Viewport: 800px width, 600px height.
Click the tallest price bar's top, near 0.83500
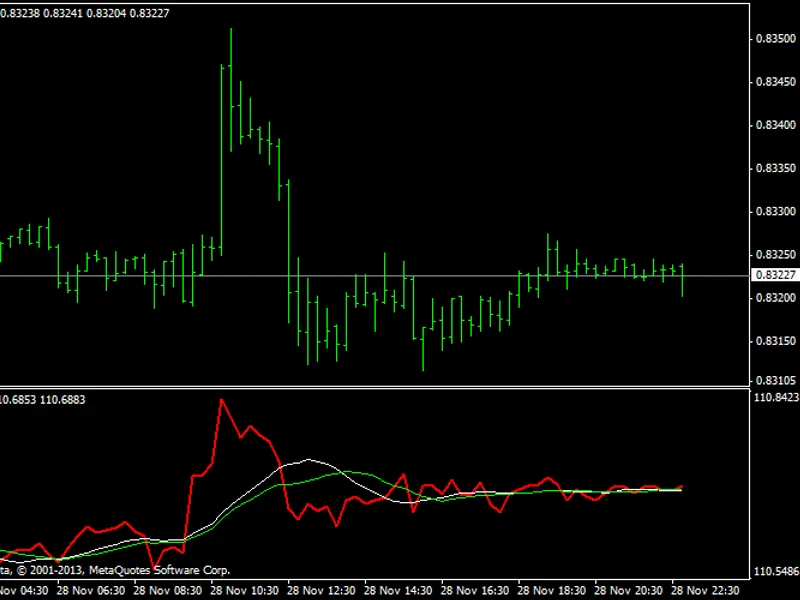(x=231, y=30)
